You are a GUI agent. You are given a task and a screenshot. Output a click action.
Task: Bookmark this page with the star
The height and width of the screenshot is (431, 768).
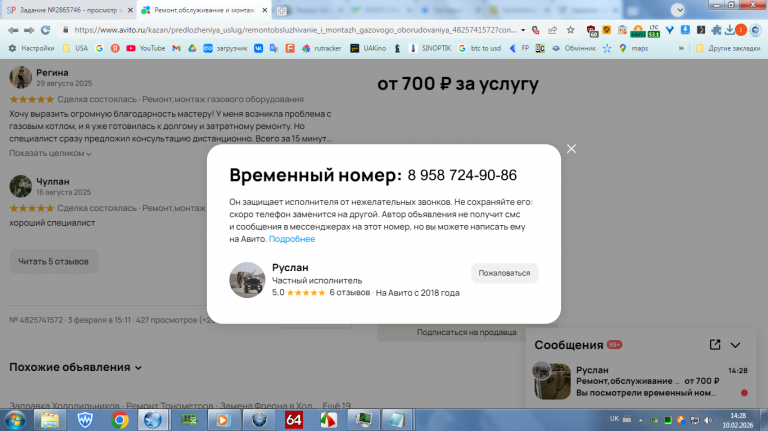coord(571,30)
